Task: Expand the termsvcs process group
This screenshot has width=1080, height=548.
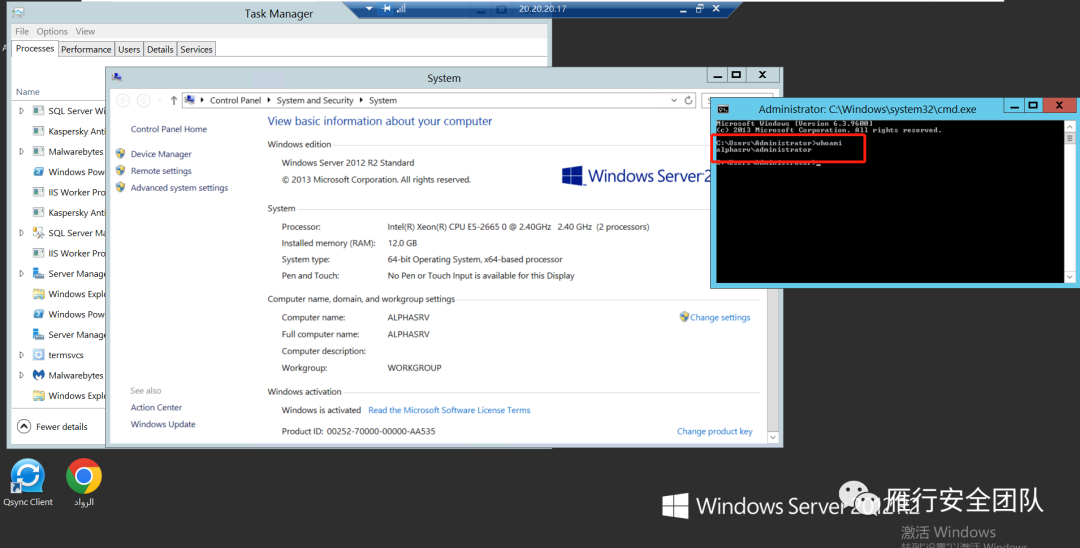Action: coord(21,355)
